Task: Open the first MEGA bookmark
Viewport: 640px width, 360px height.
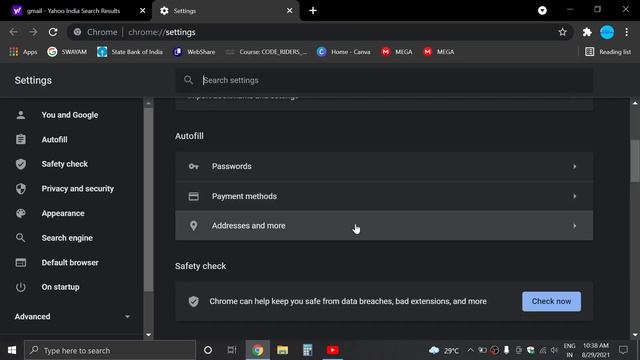Action: click(397, 52)
